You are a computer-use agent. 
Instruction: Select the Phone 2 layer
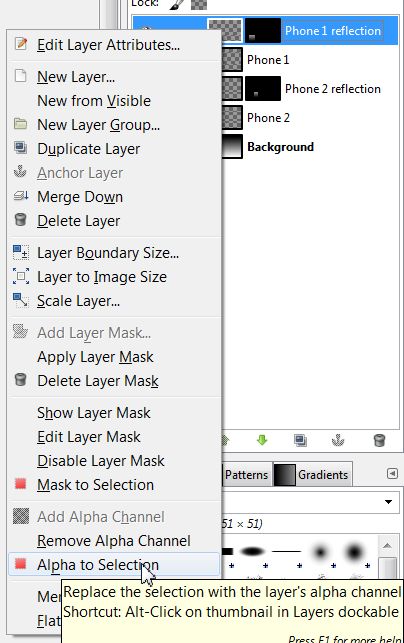(268, 118)
